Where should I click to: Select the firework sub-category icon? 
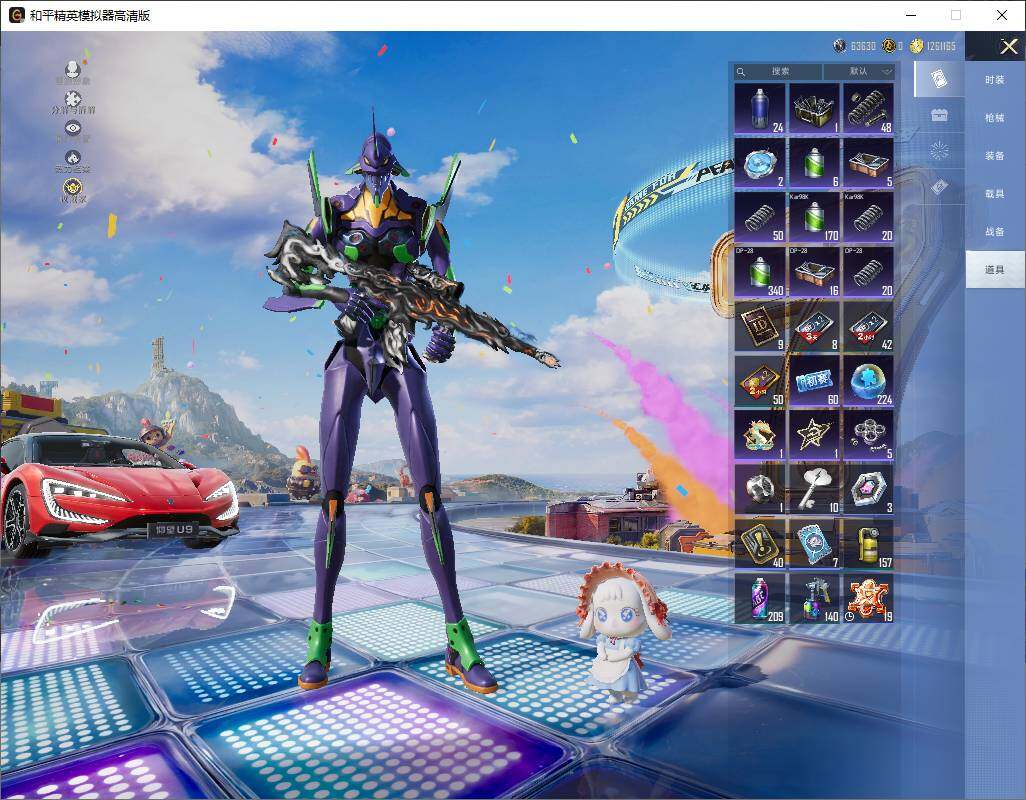[x=938, y=150]
